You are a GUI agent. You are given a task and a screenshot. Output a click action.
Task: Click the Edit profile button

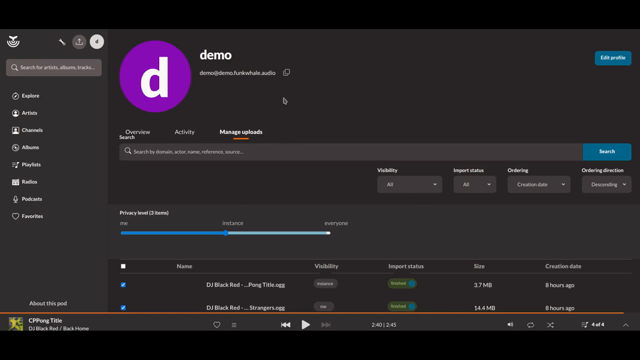pyautogui.click(x=613, y=58)
